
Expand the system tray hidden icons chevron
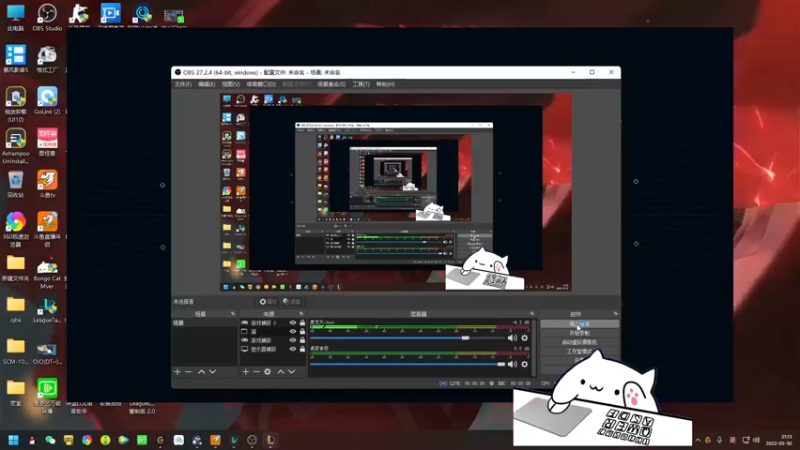[697, 440]
